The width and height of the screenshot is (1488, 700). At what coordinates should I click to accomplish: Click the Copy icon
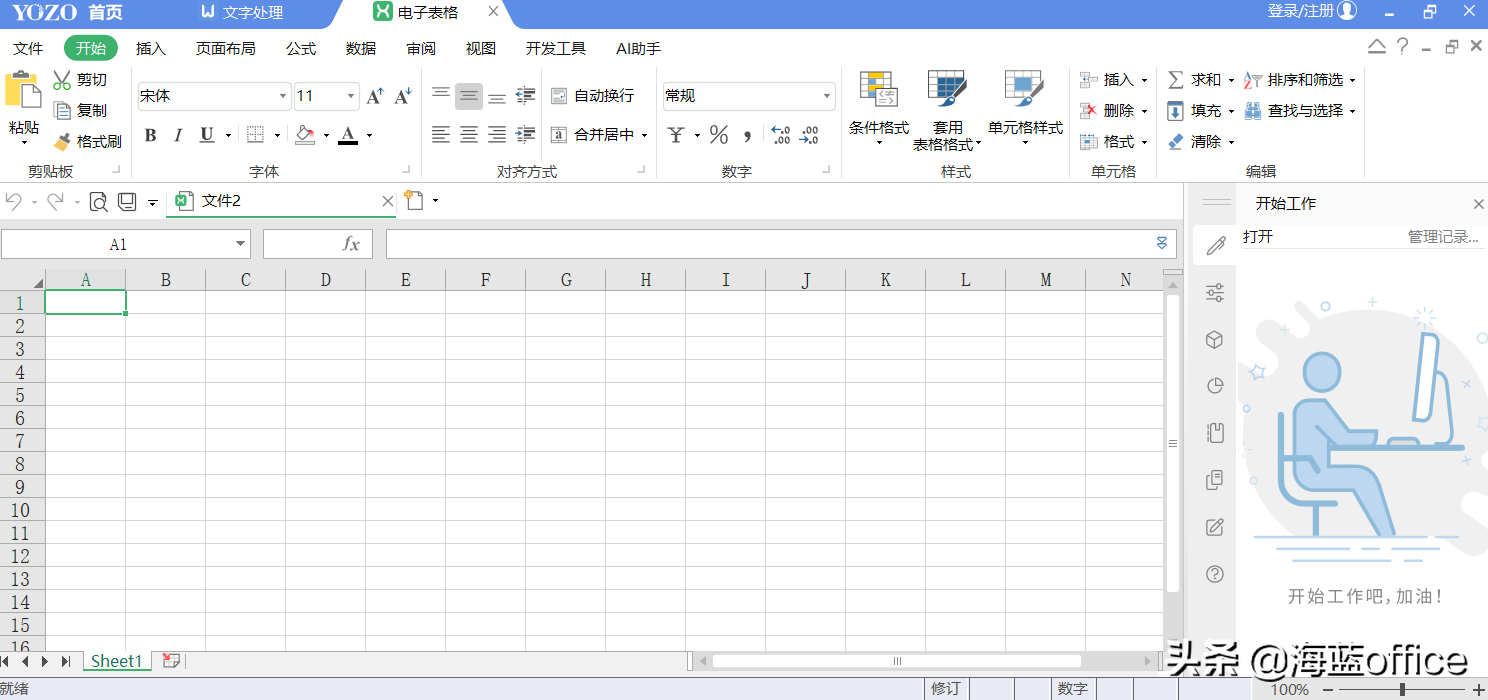(62, 110)
